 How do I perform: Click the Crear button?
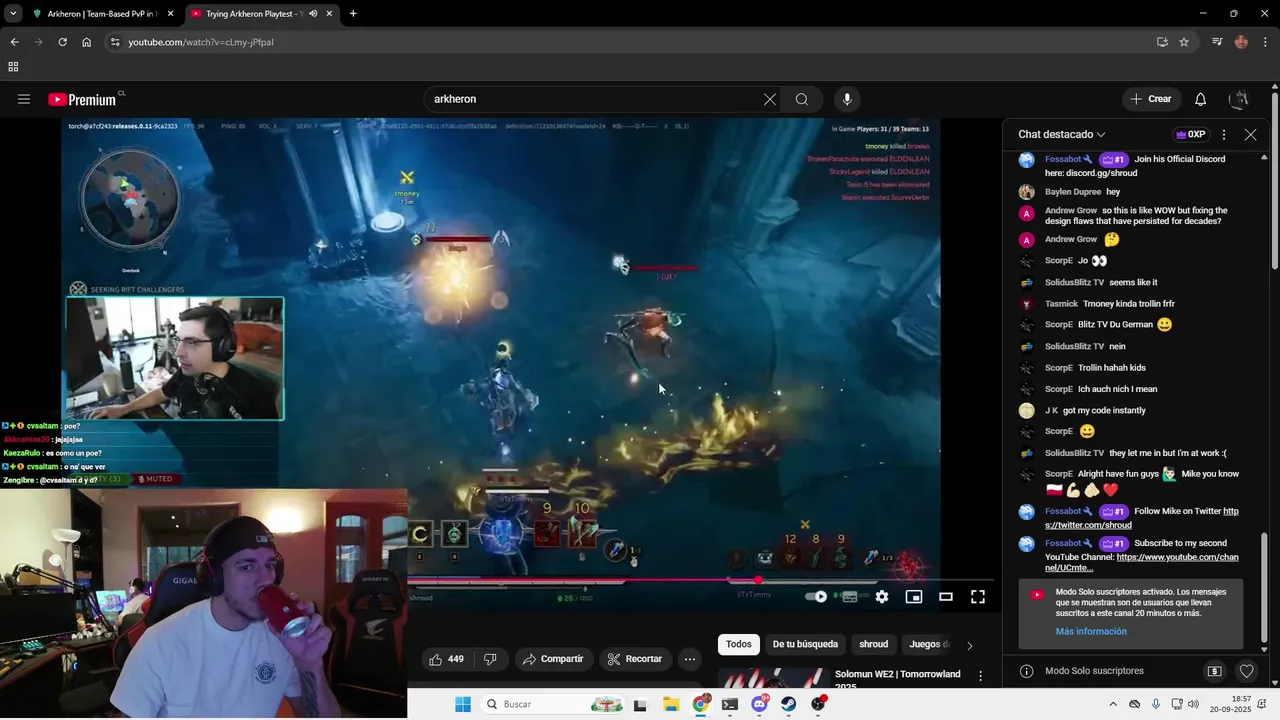[x=1150, y=99]
